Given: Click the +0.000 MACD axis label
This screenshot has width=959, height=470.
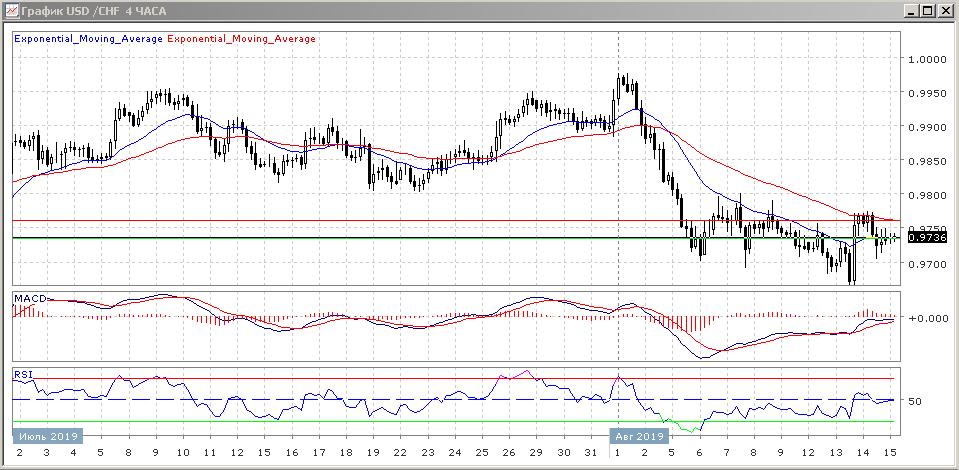Looking at the screenshot, I should 927,318.
